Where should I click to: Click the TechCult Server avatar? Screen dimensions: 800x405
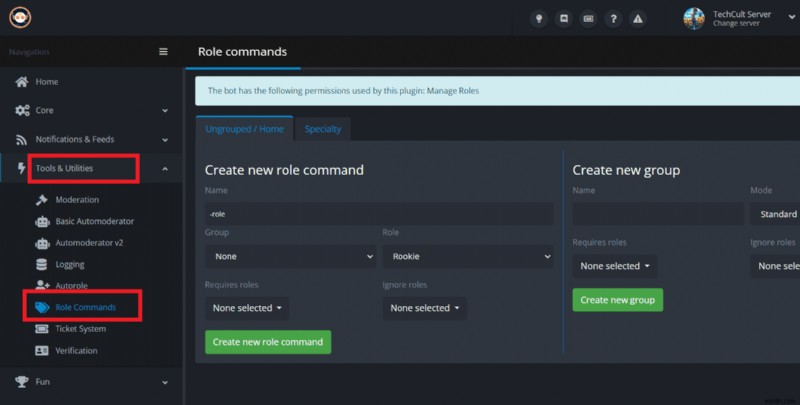click(694, 18)
